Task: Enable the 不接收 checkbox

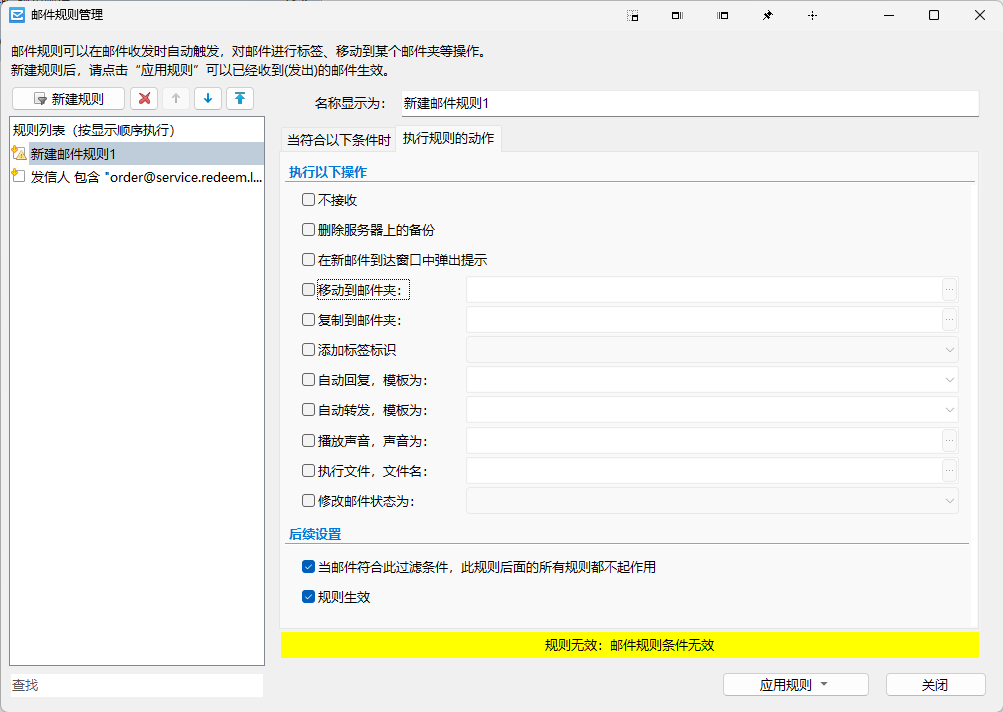Action: click(x=308, y=200)
